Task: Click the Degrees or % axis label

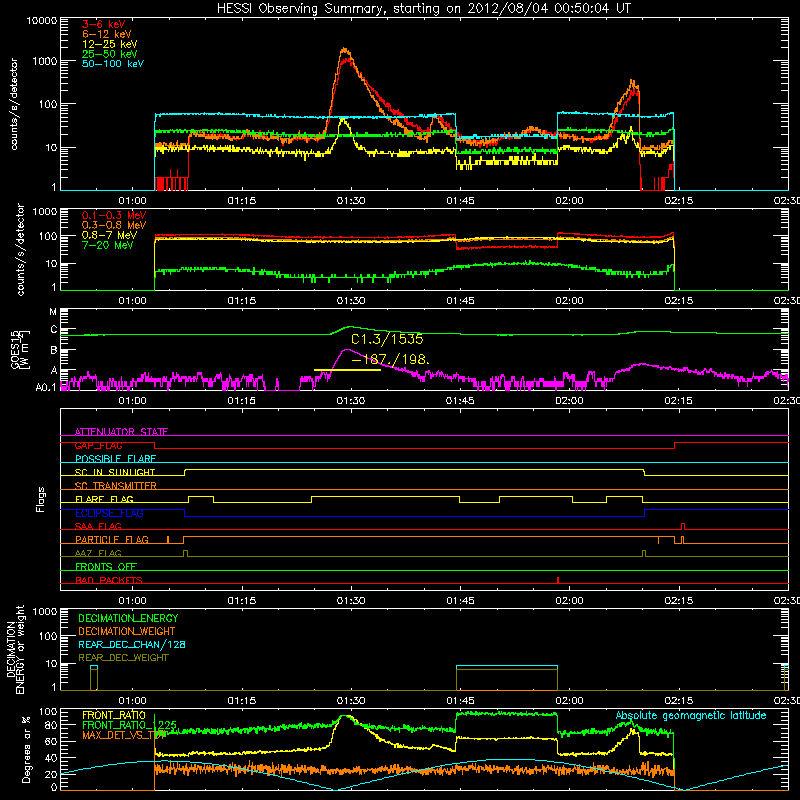Action: 26,750
